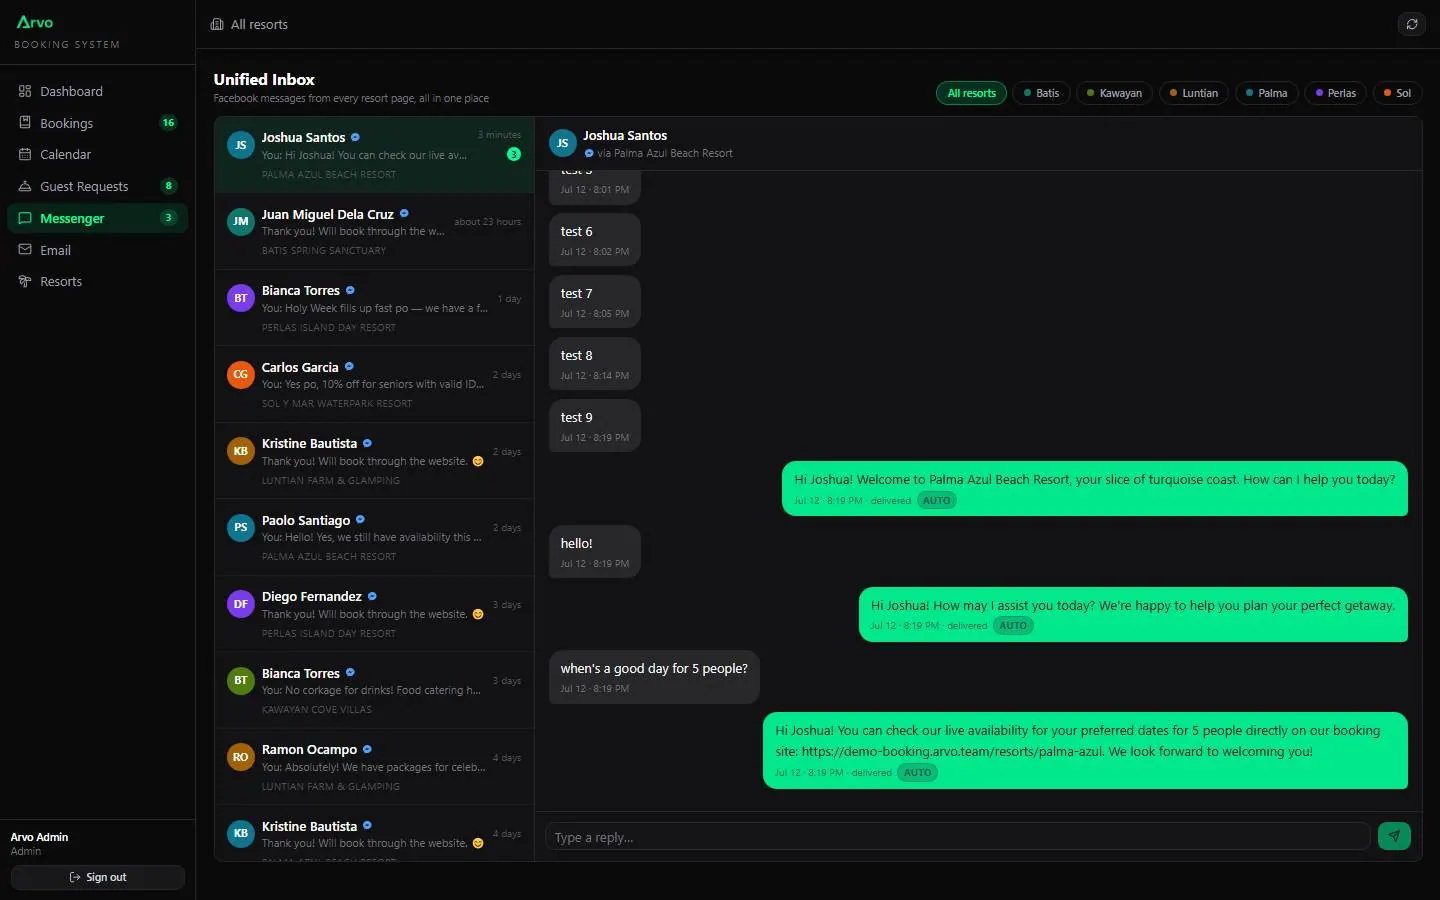Click the Bookings count badge showing 16

click(x=168, y=123)
